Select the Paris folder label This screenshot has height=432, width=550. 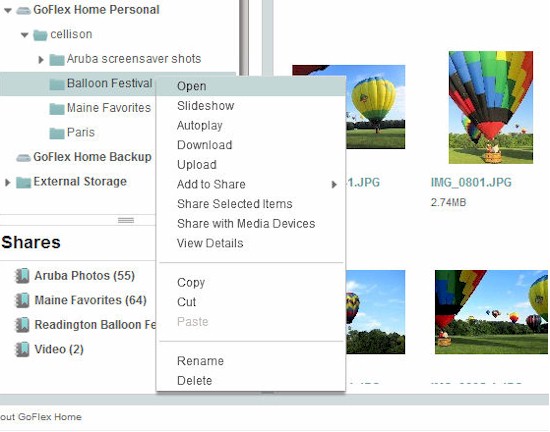click(x=81, y=133)
